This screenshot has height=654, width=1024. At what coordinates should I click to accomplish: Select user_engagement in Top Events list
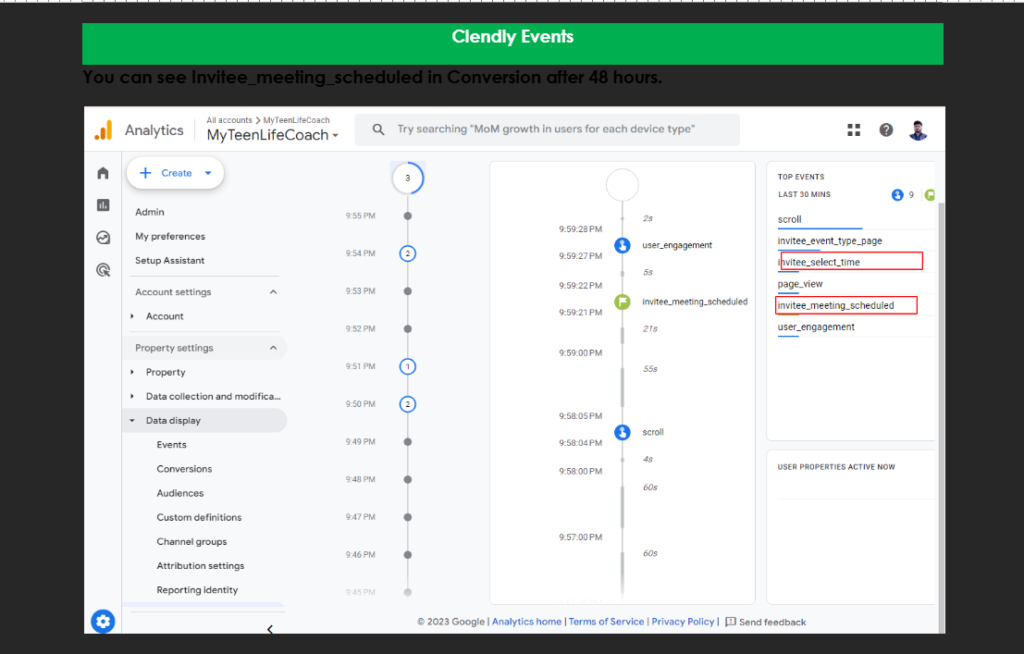click(816, 327)
